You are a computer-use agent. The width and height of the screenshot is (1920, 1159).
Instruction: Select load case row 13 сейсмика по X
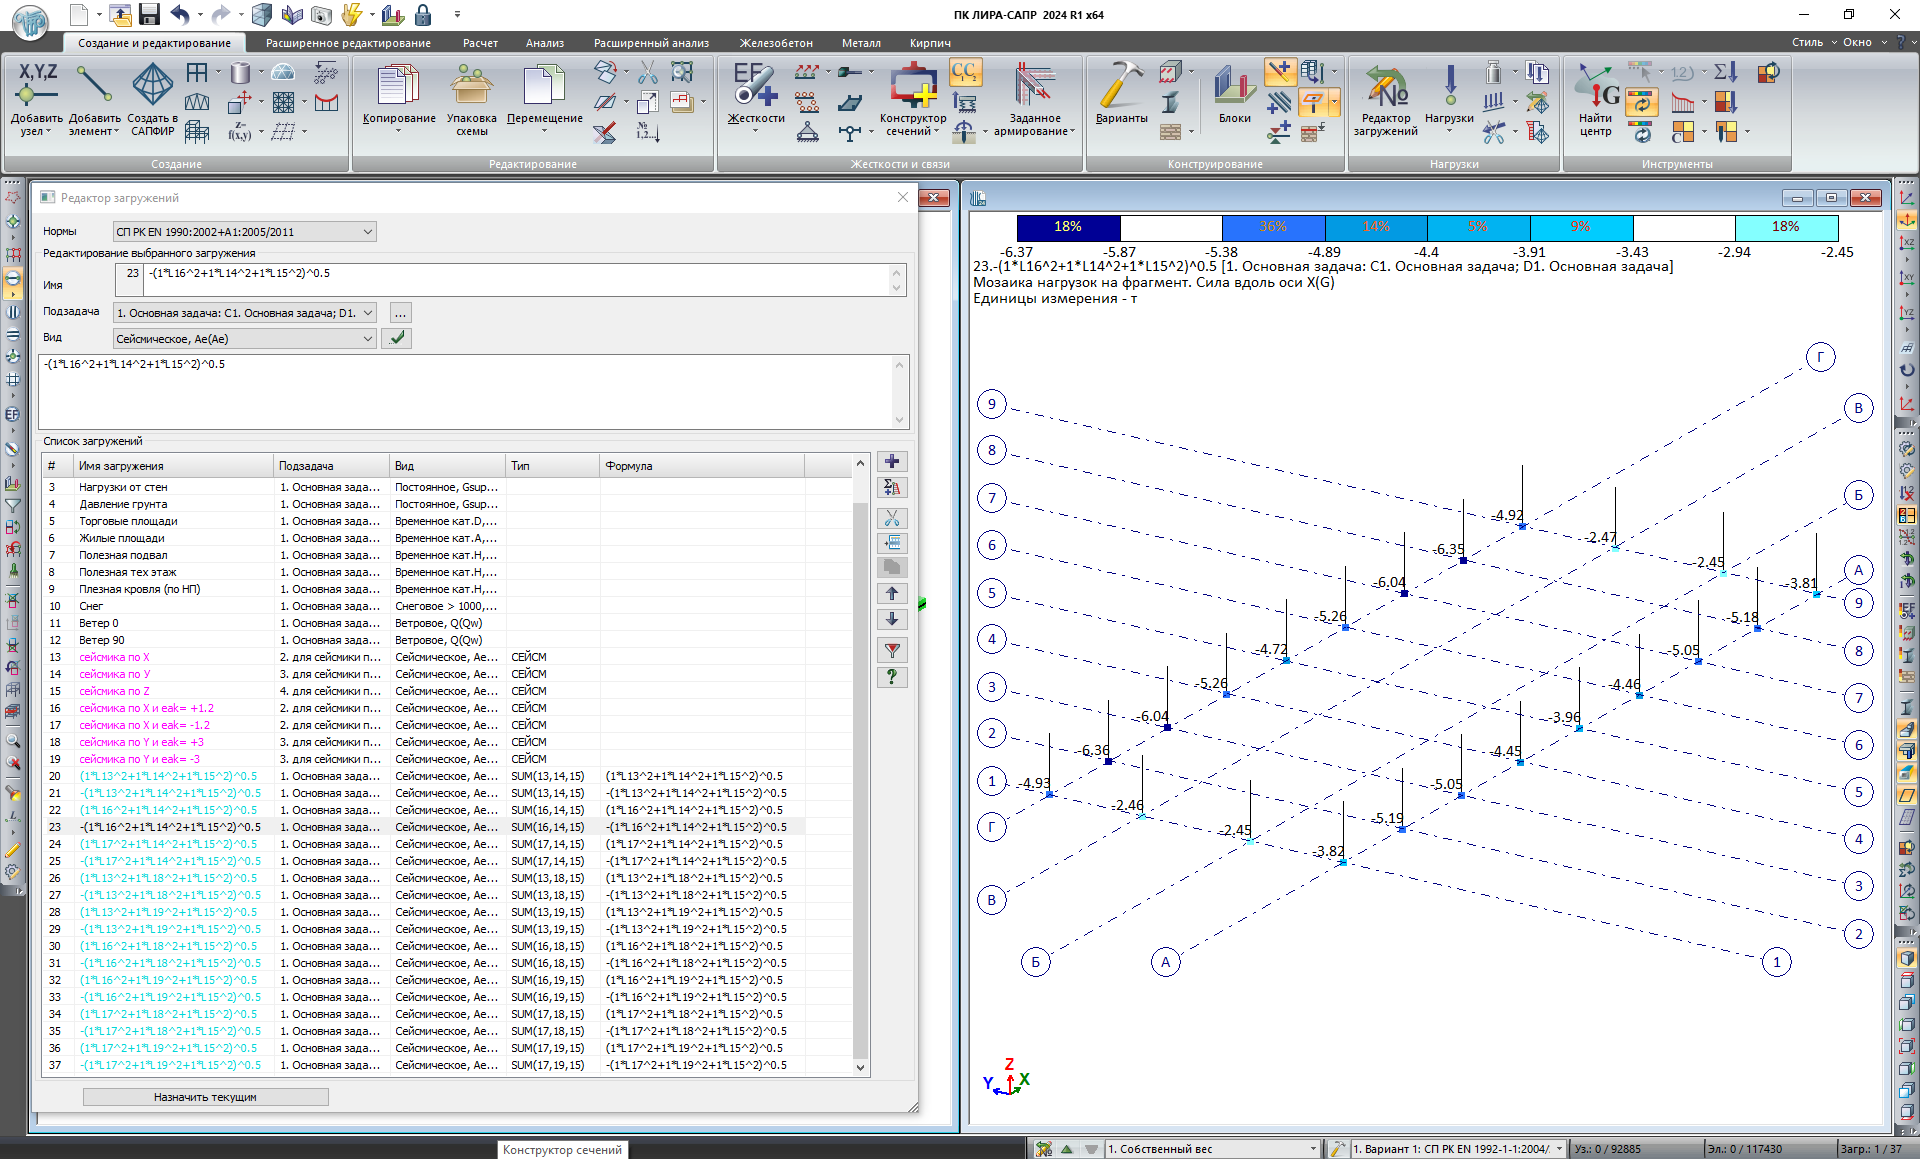115,657
